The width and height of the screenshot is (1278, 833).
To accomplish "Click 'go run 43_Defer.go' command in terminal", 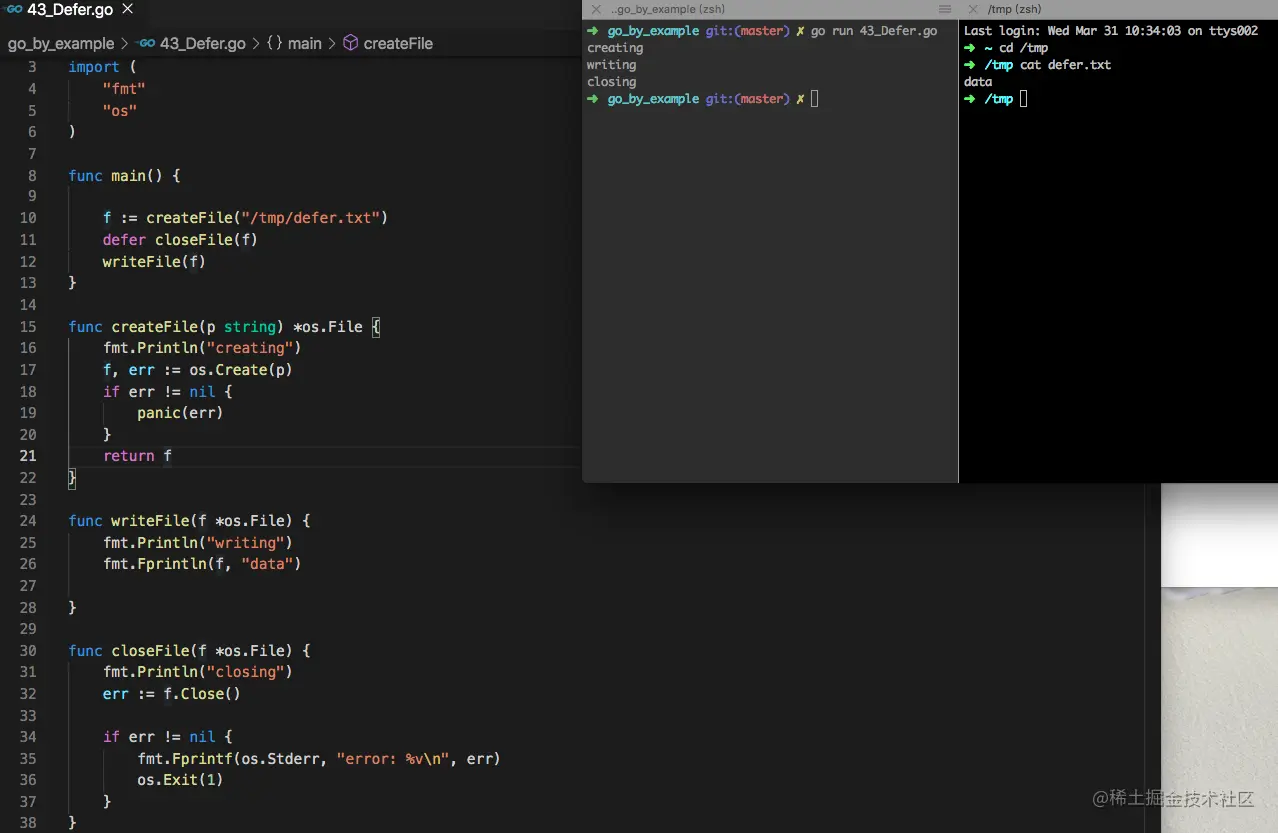I will coord(874,31).
